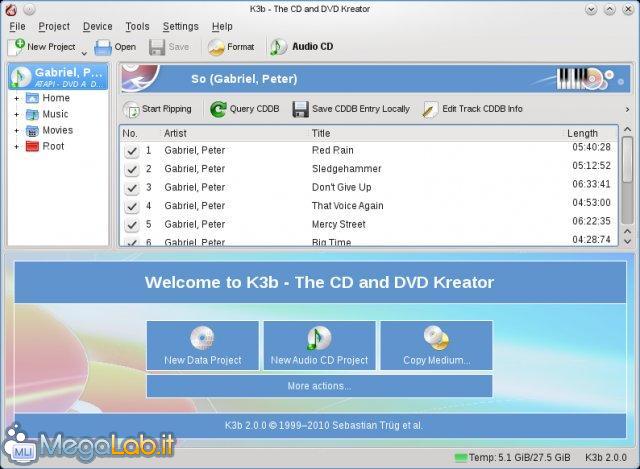This screenshot has height=469, width=640.
Task: Uncheck track 2 Sledgehammer checkbox
Action: click(132, 169)
